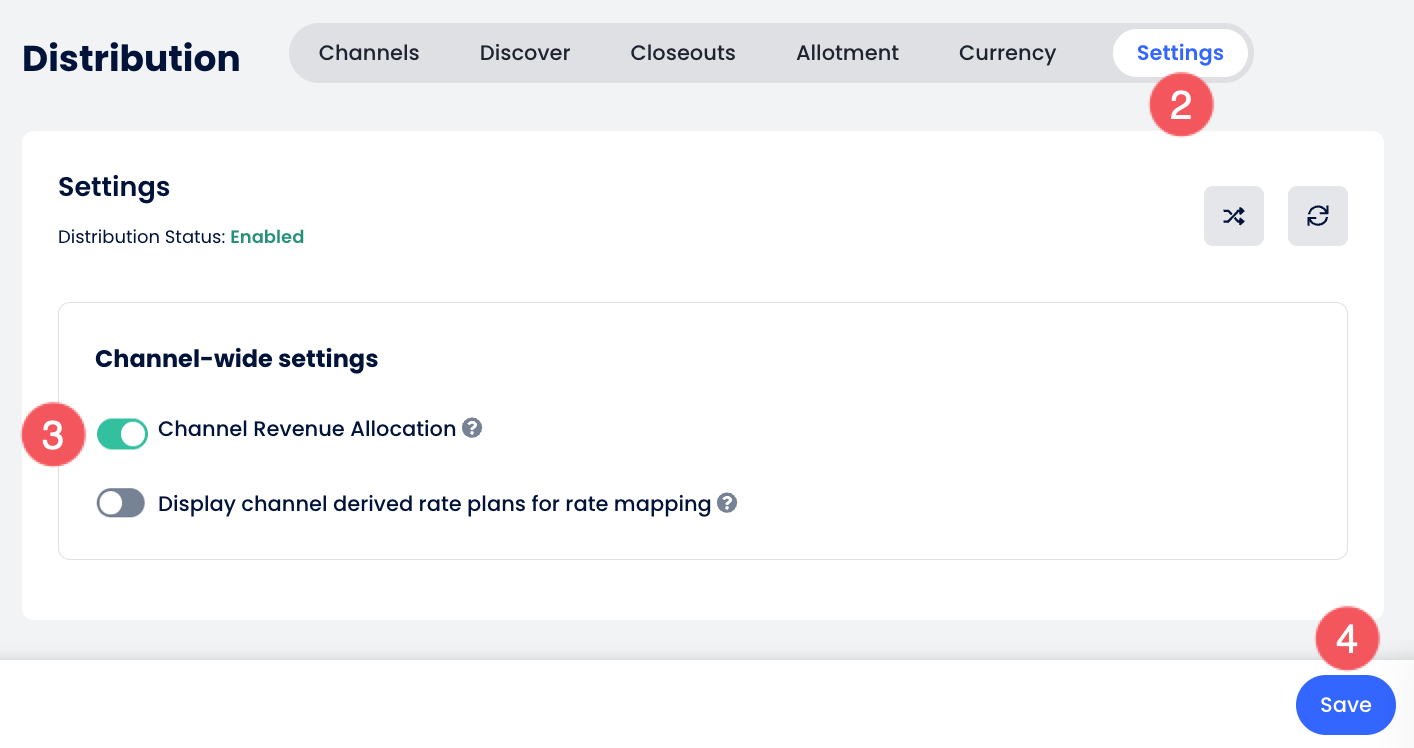Click the red step 3 badge
This screenshot has height=748, width=1414.
(53, 435)
